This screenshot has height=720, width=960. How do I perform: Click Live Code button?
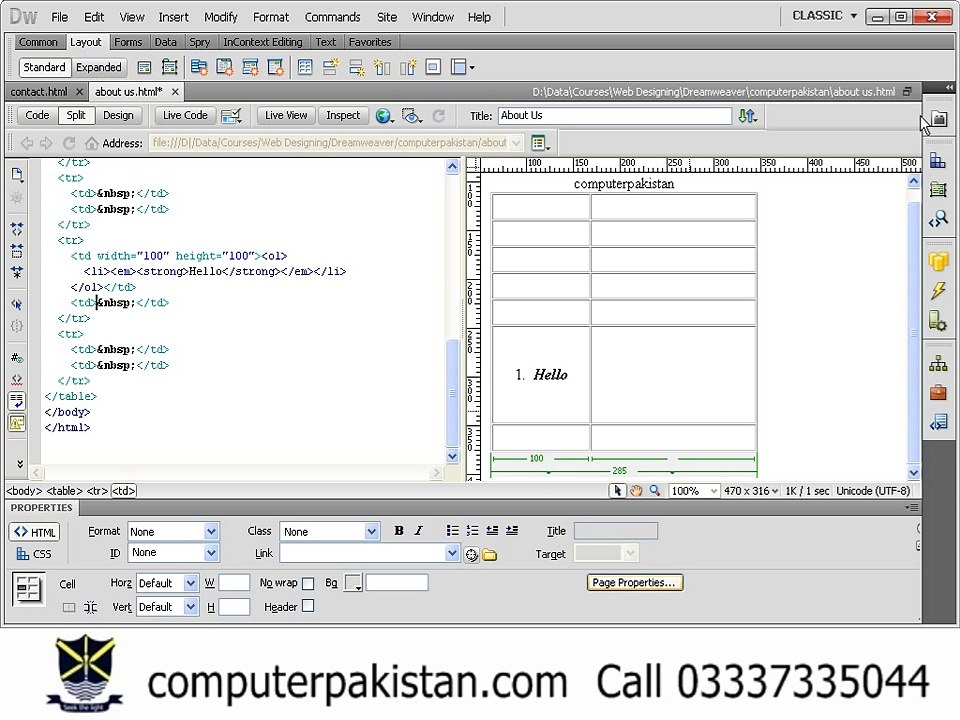(x=185, y=115)
